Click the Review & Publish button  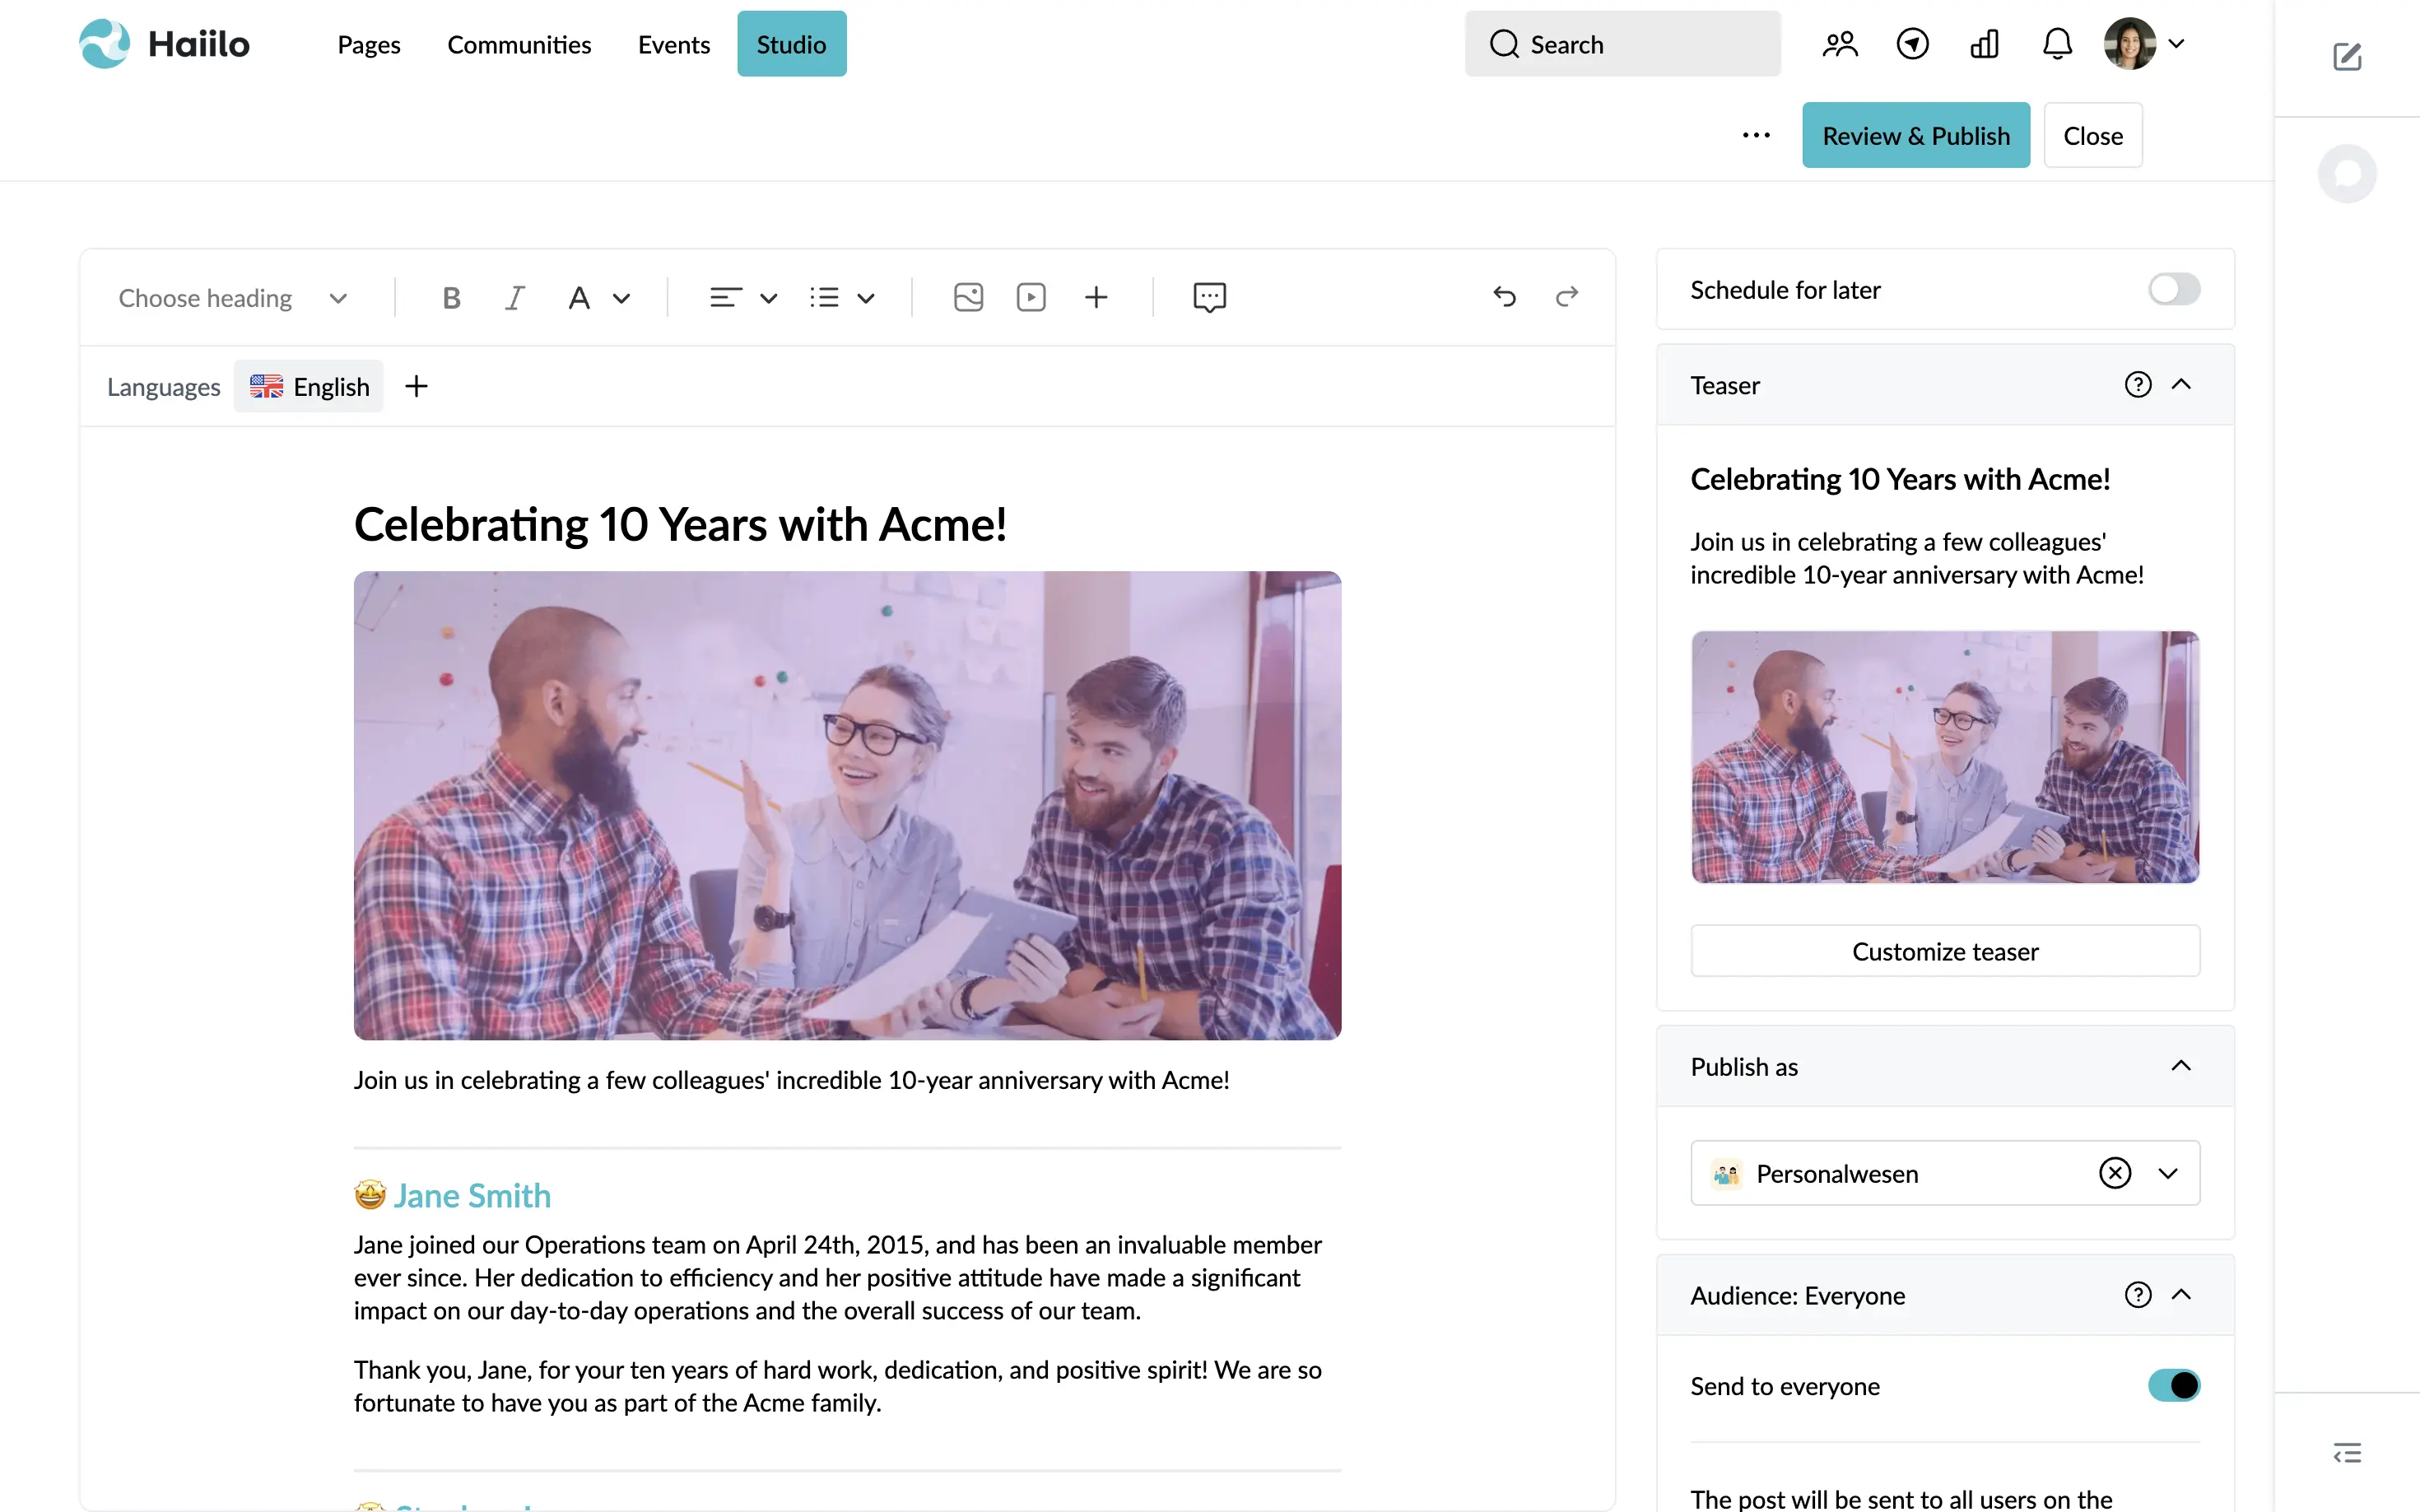[1915, 135]
